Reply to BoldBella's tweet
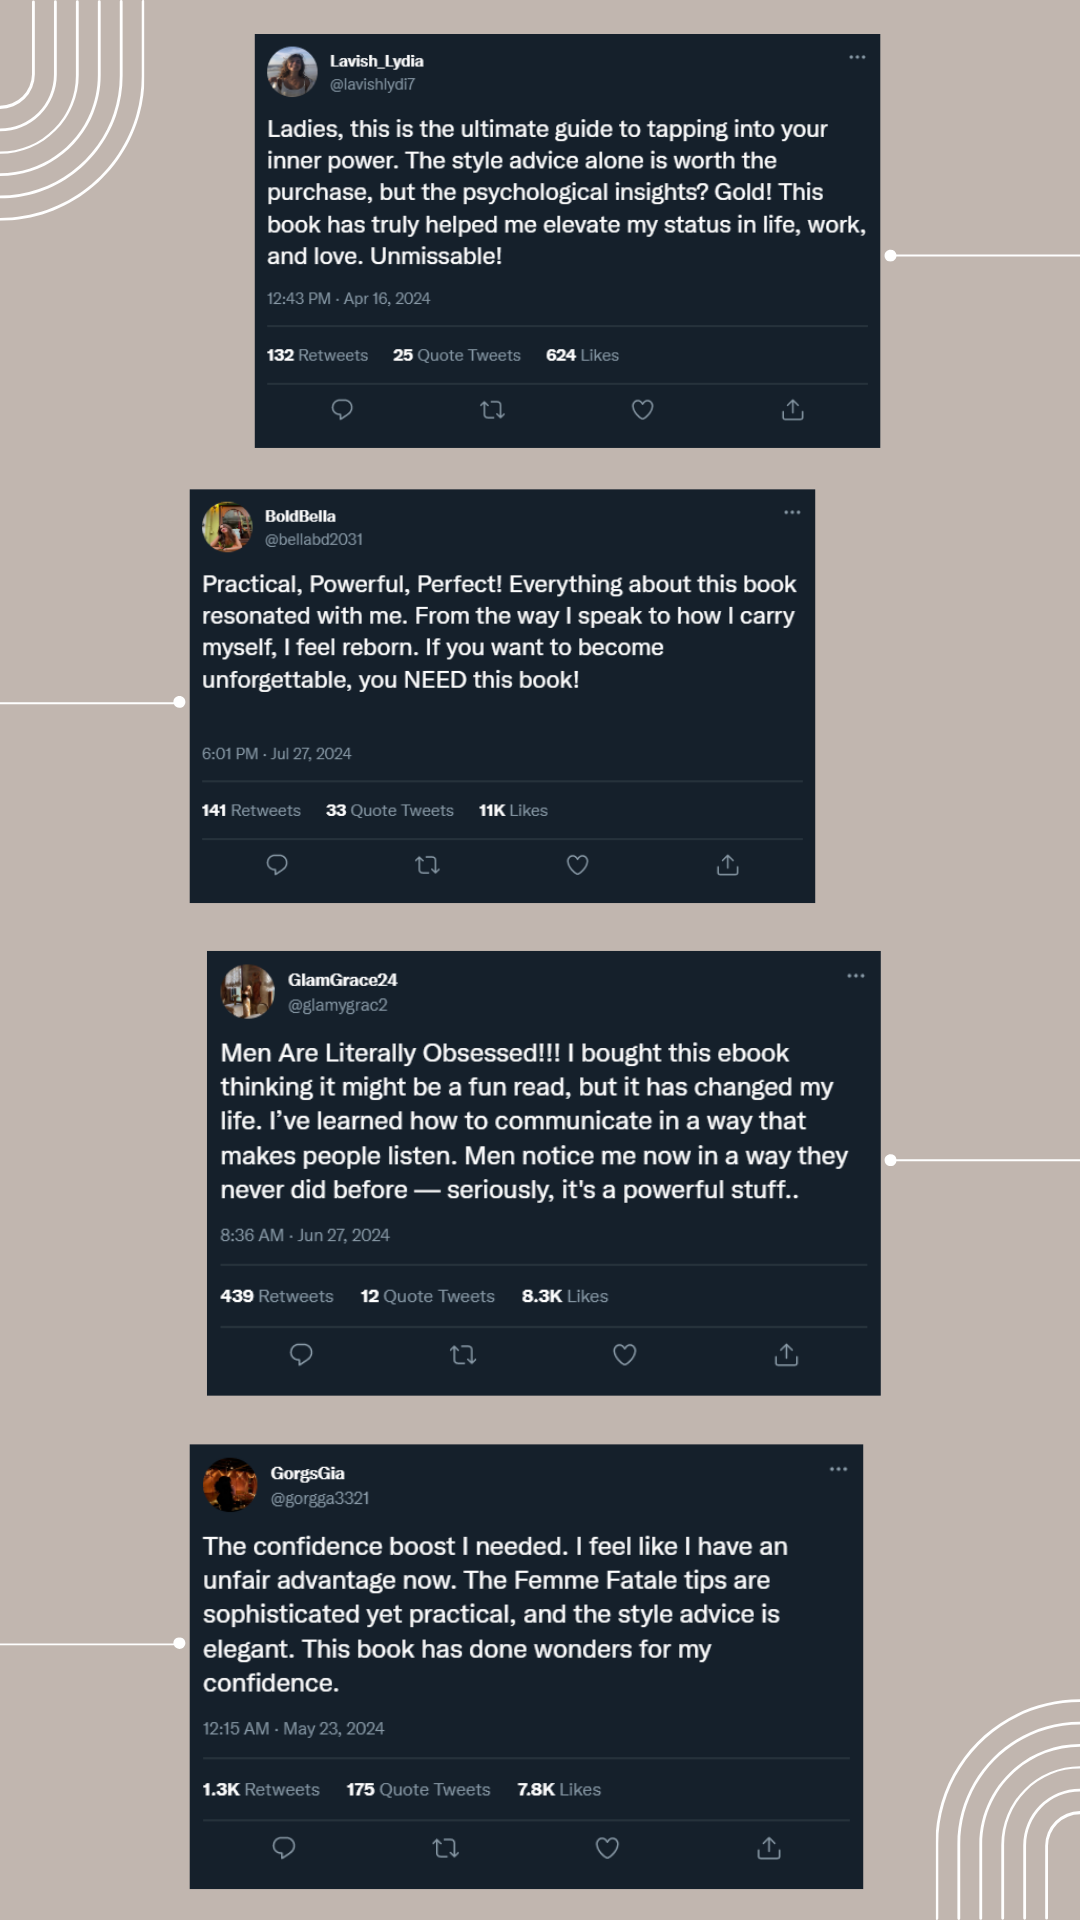 click(x=277, y=865)
